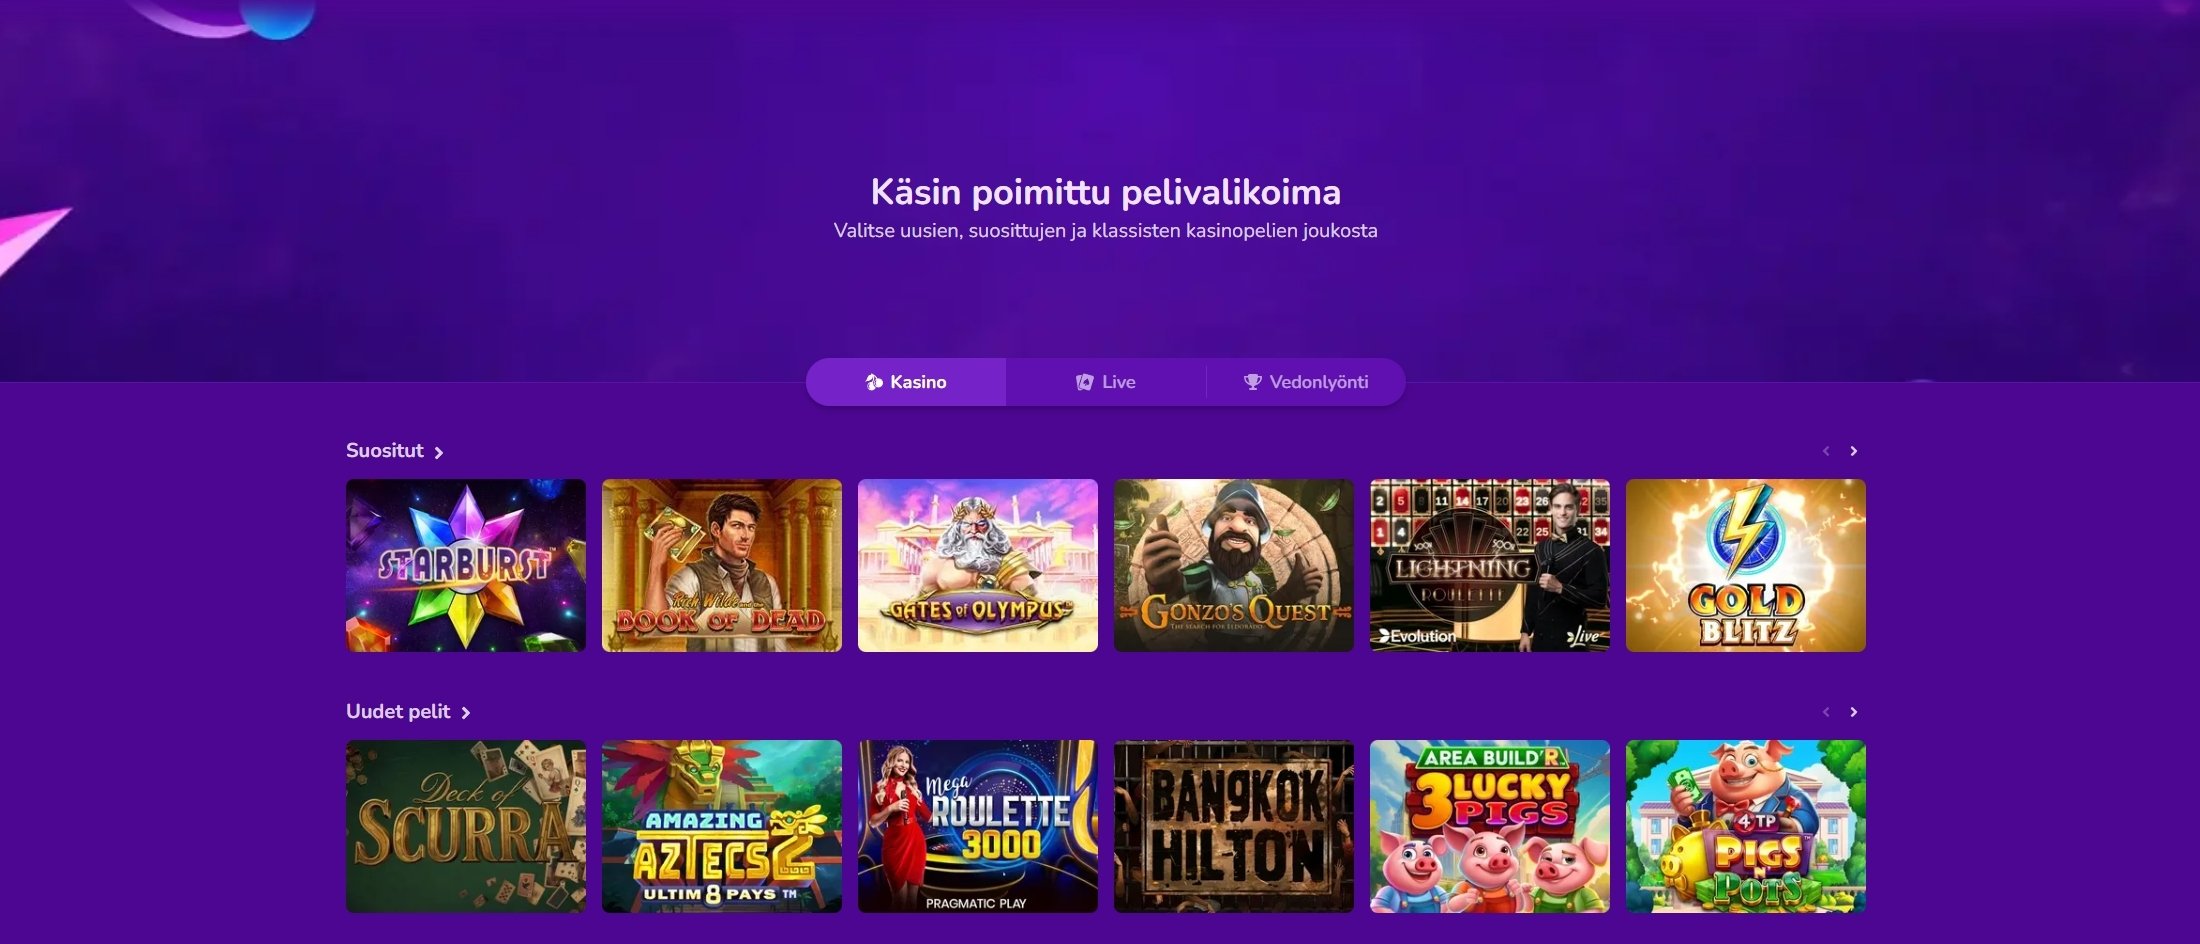
Task: Open the Gold Blitz game
Action: [1746, 566]
